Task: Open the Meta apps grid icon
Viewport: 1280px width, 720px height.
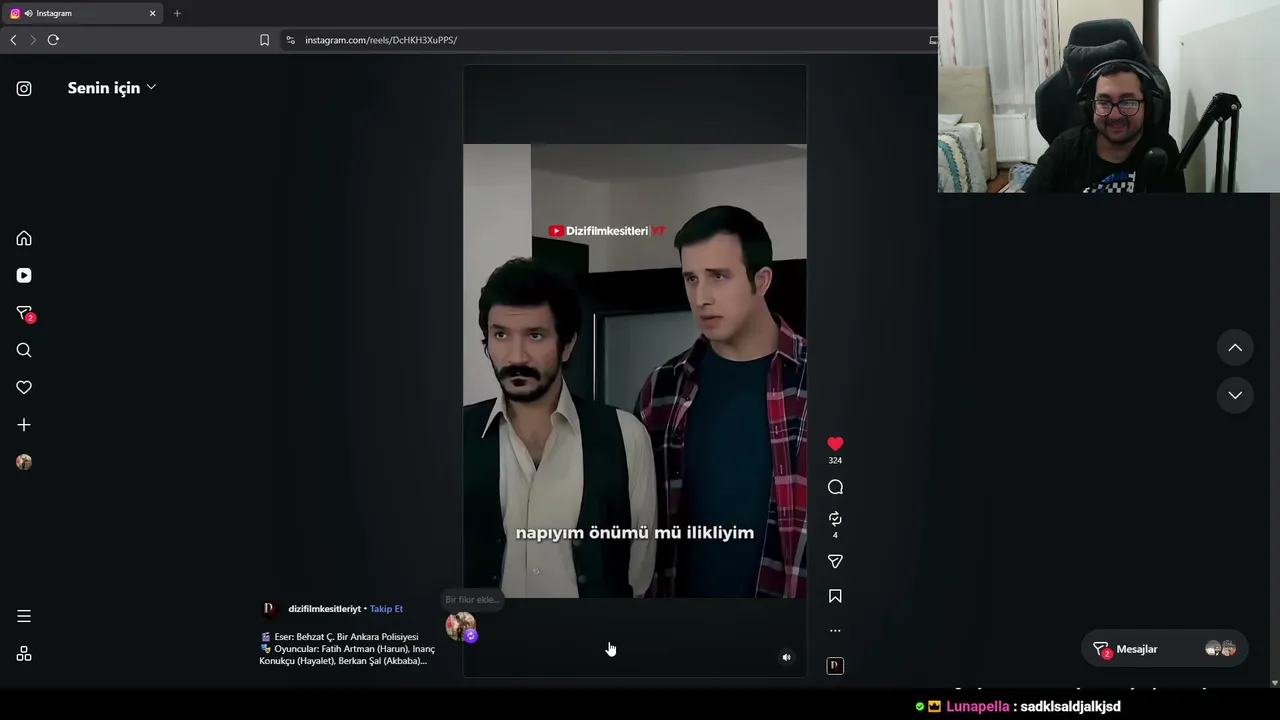Action: 24,654
